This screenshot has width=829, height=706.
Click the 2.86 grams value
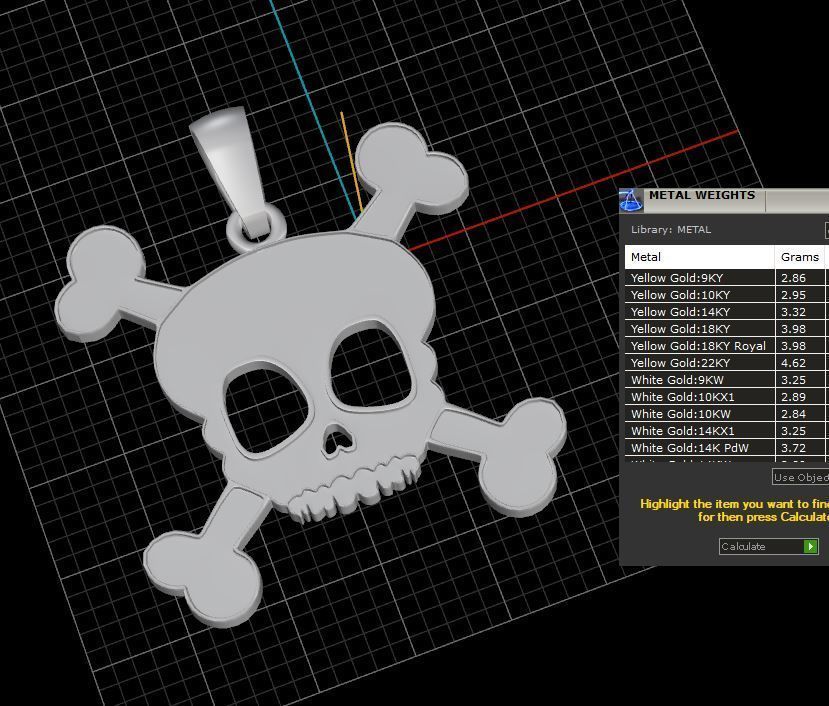(794, 278)
